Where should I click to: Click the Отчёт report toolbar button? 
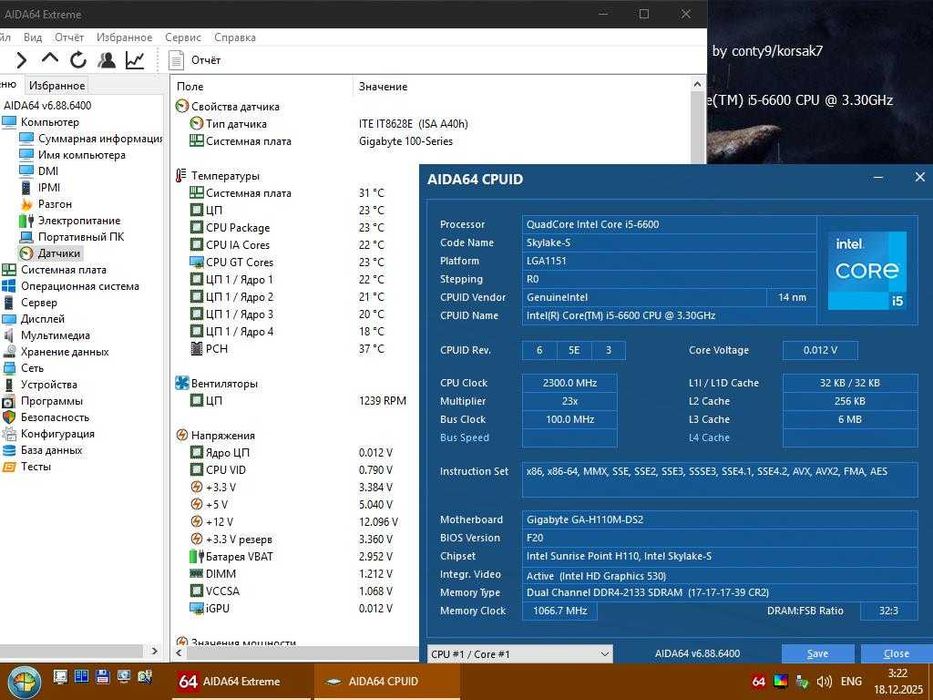coord(195,60)
